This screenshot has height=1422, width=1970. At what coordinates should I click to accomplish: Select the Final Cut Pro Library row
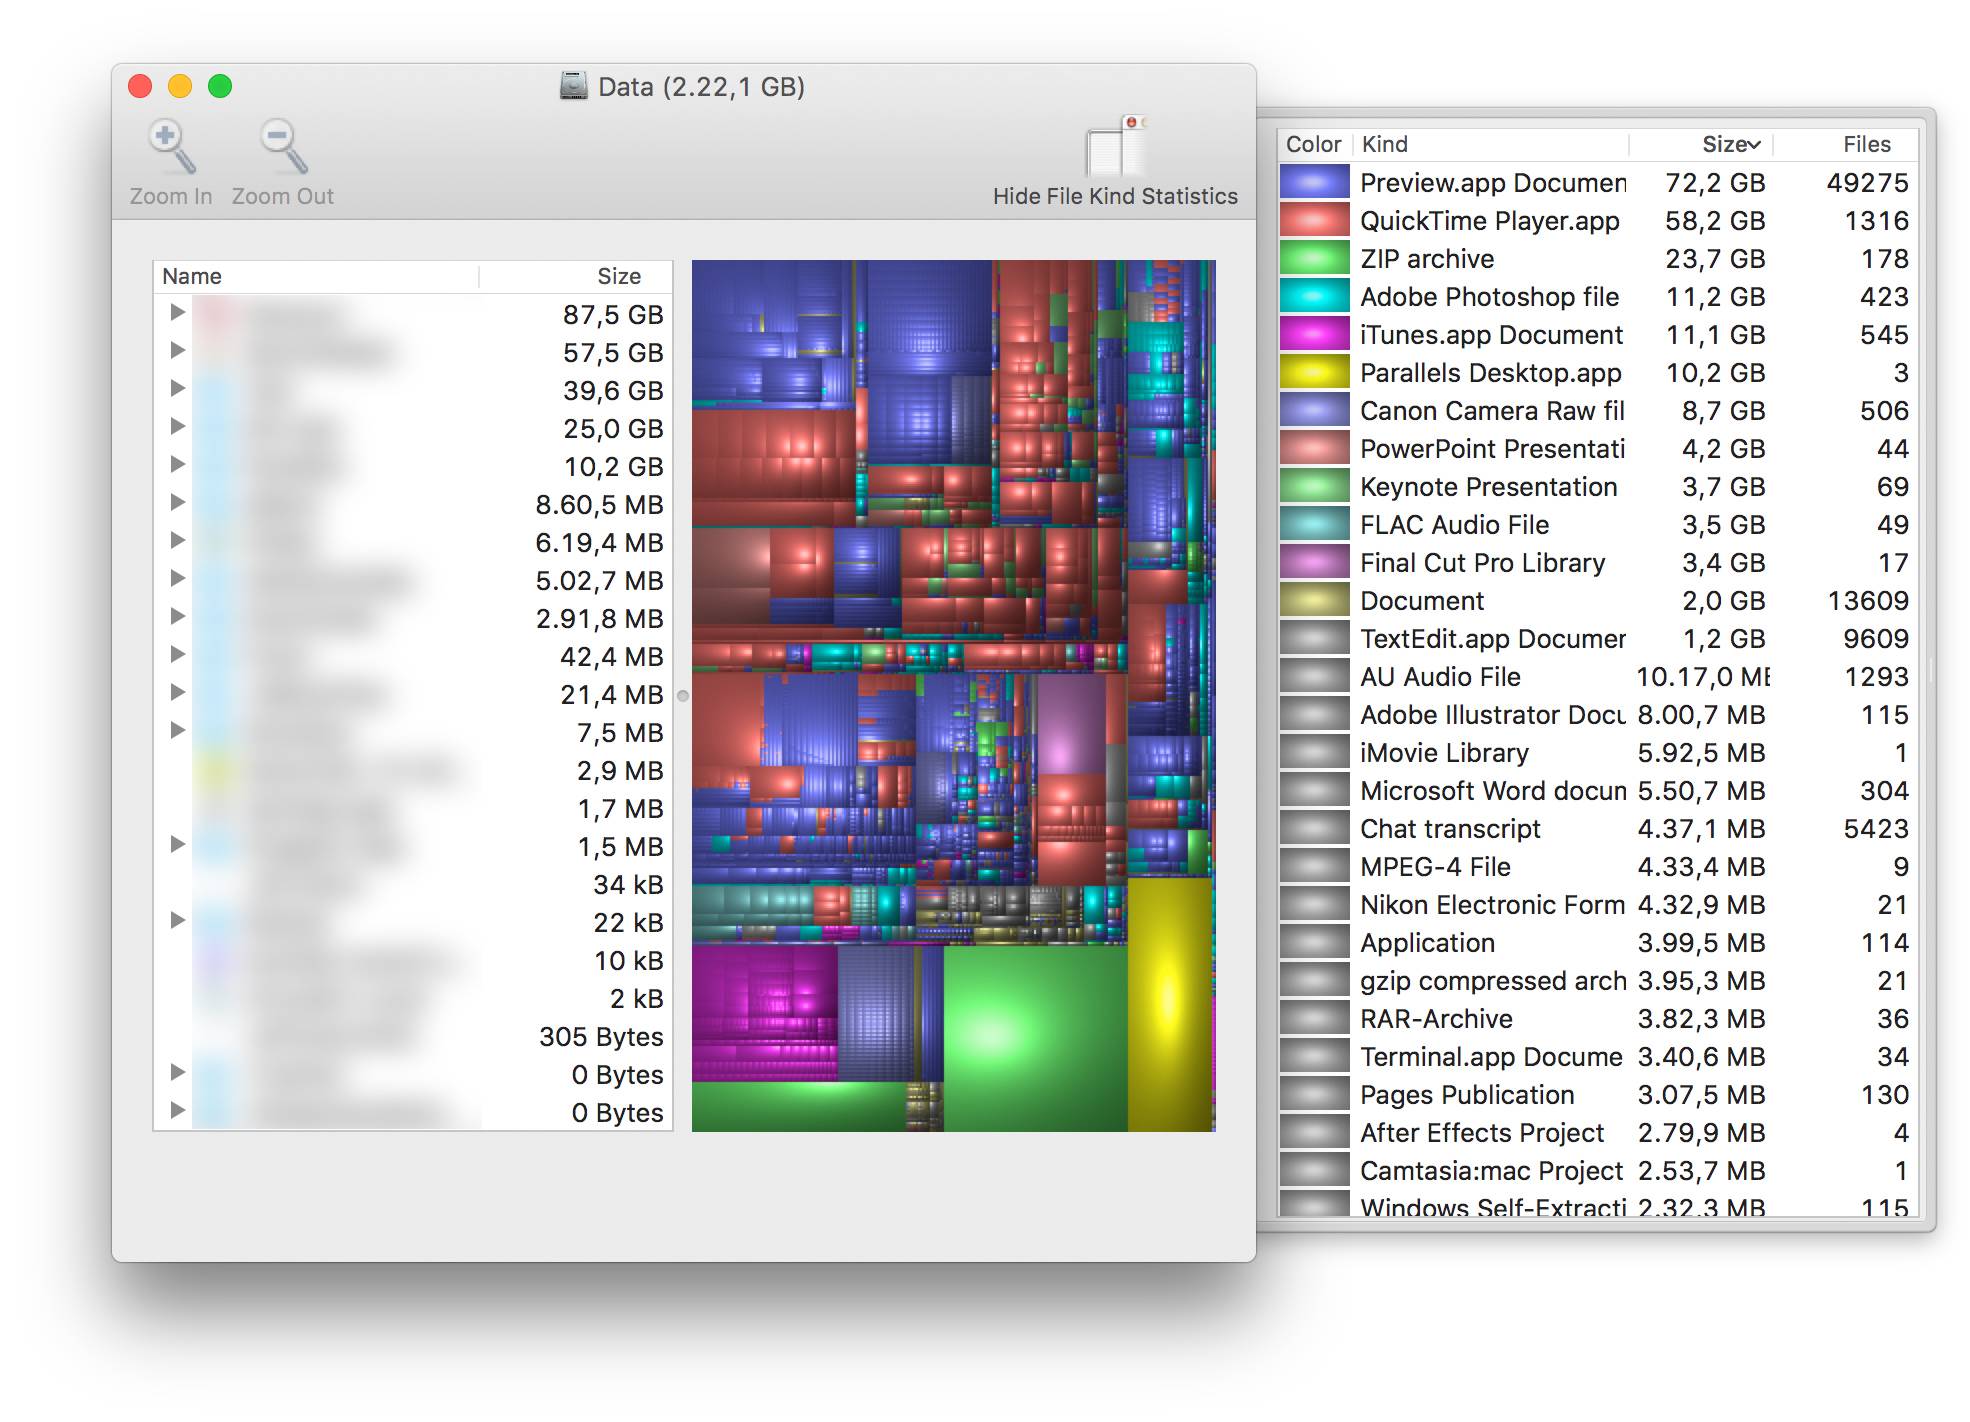point(1598,562)
